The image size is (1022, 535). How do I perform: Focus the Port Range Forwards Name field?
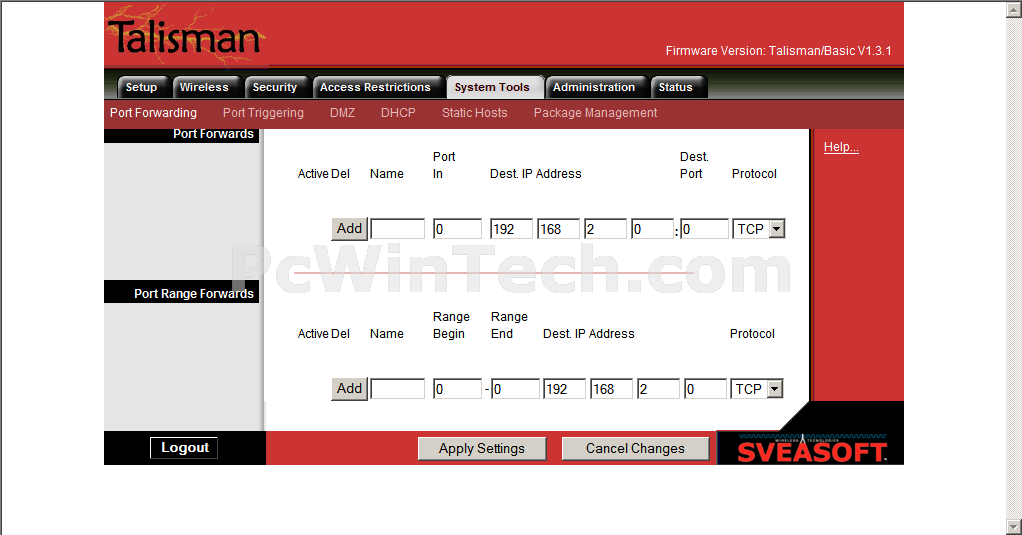tap(398, 389)
